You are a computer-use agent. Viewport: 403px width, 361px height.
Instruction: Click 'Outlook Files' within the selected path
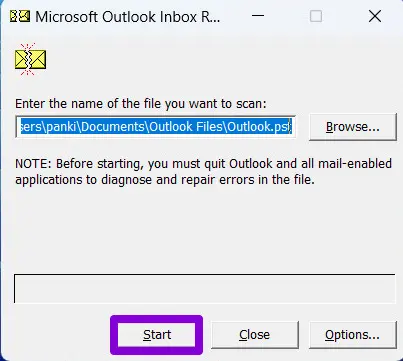pyautogui.click(x=186, y=127)
